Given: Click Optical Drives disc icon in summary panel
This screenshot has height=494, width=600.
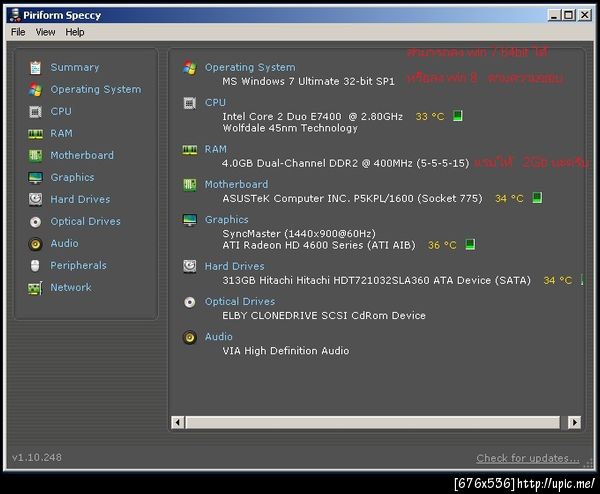Looking at the screenshot, I should (x=190, y=302).
